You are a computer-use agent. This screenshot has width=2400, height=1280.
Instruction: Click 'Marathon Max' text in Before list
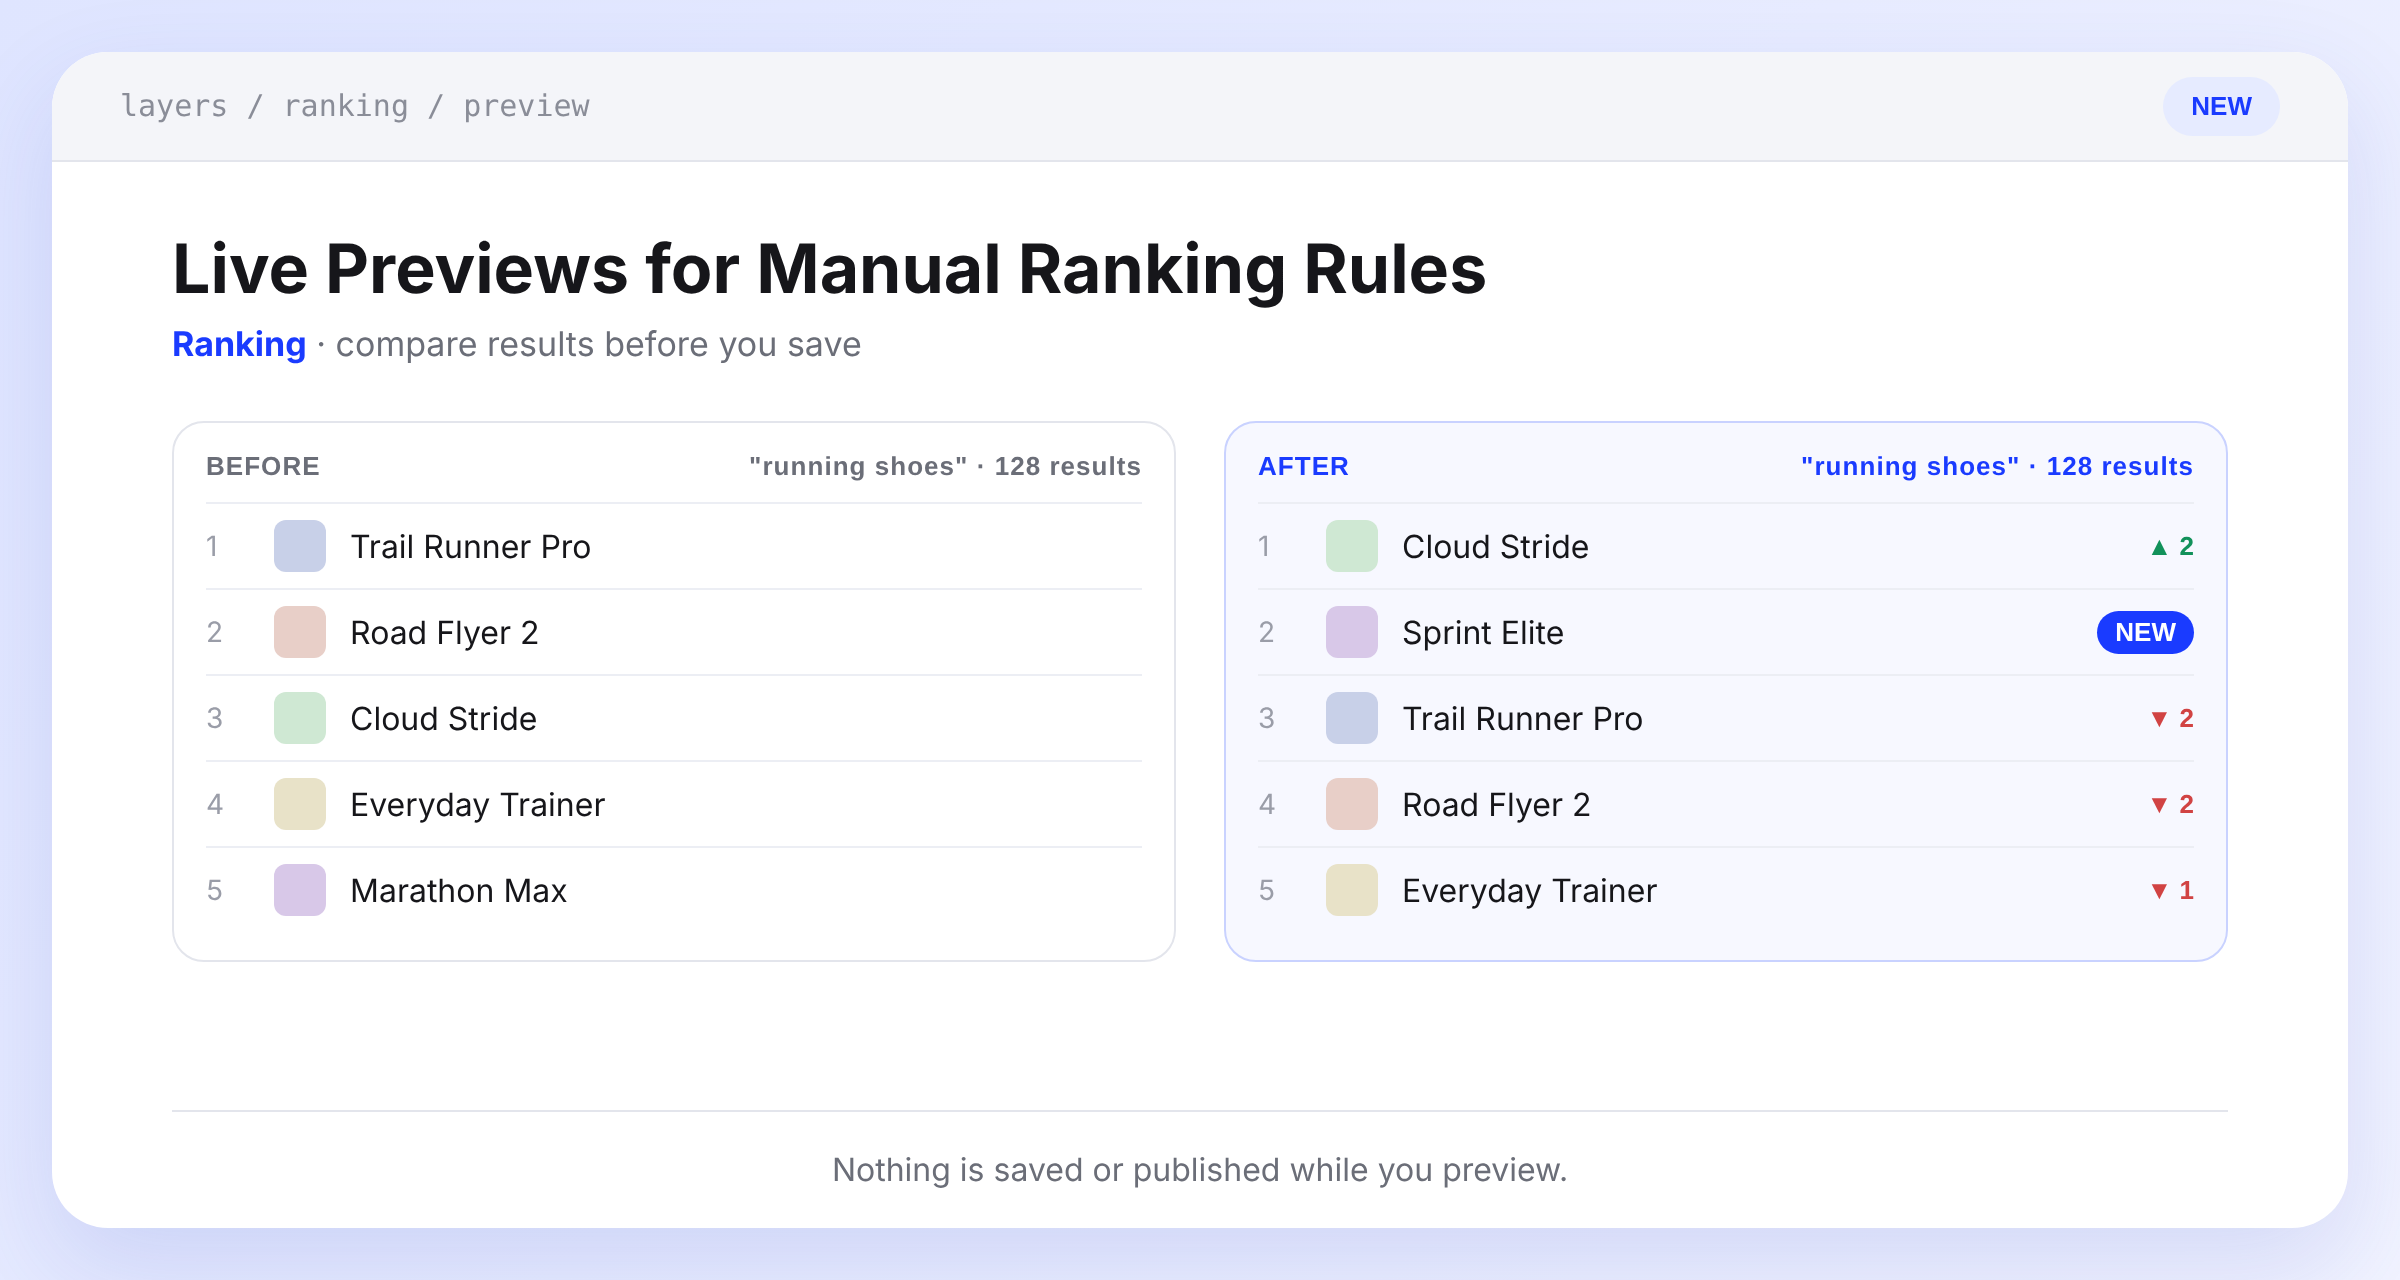[458, 891]
